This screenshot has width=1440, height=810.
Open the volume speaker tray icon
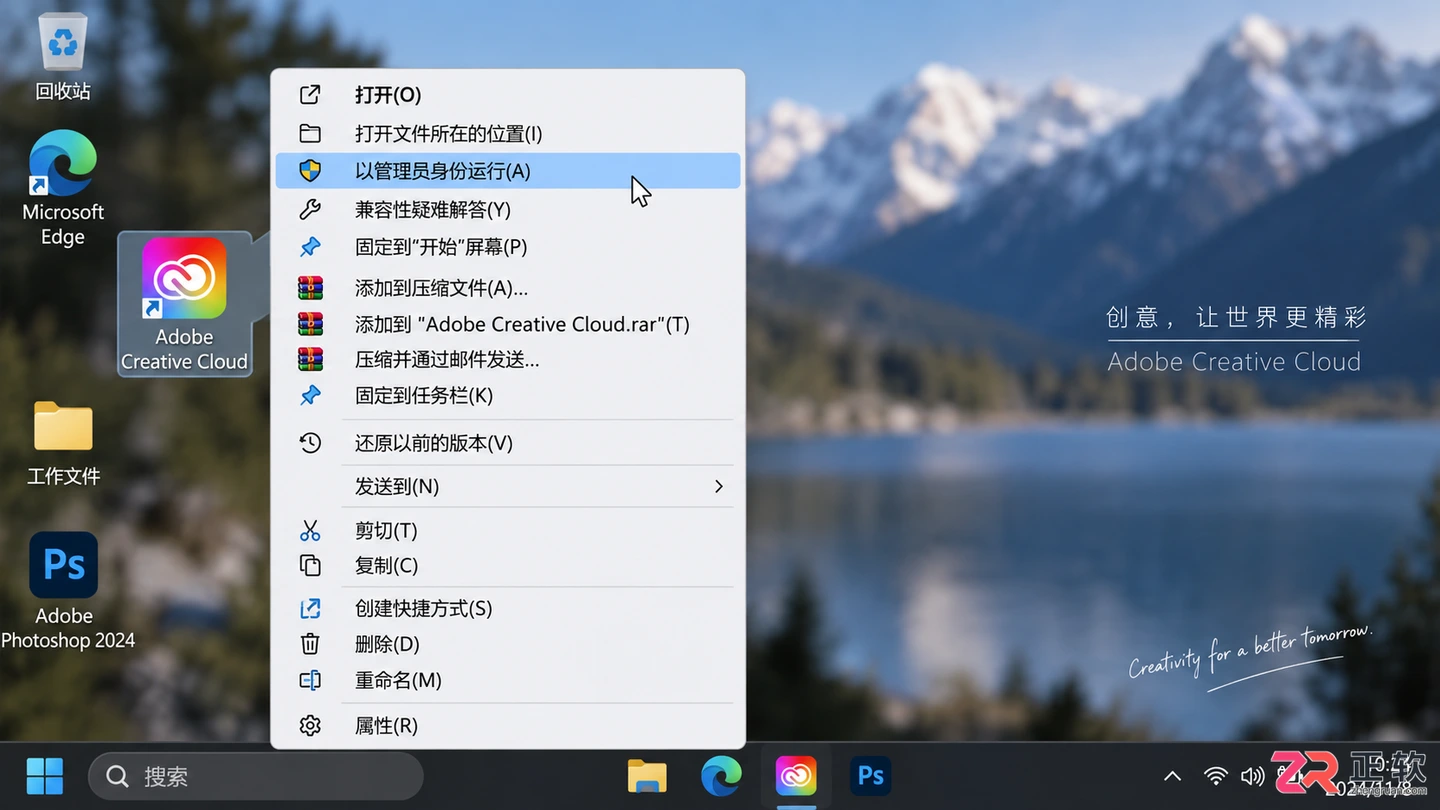pos(1252,776)
